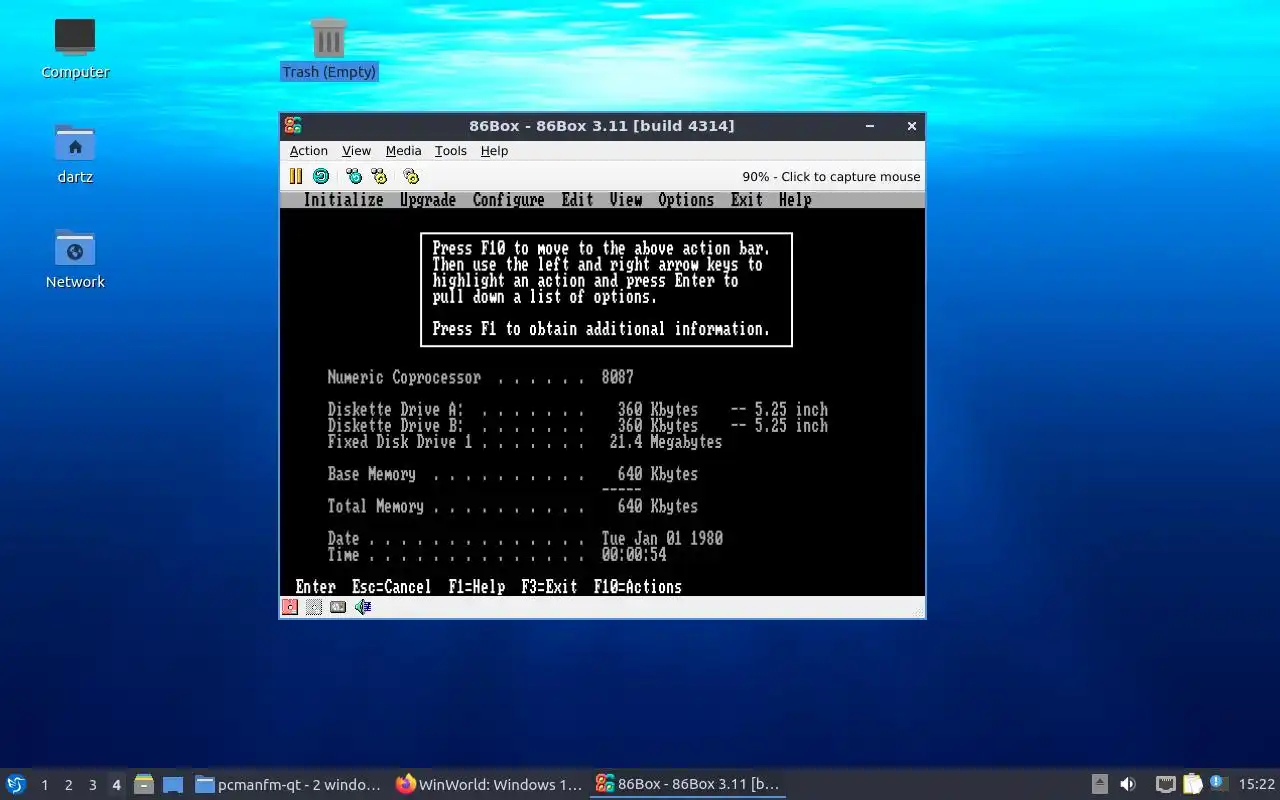This screenshot has width=1280, height=800.
Task: Open the Media menu
Action: pyautogui.click(x=403, y=151)
